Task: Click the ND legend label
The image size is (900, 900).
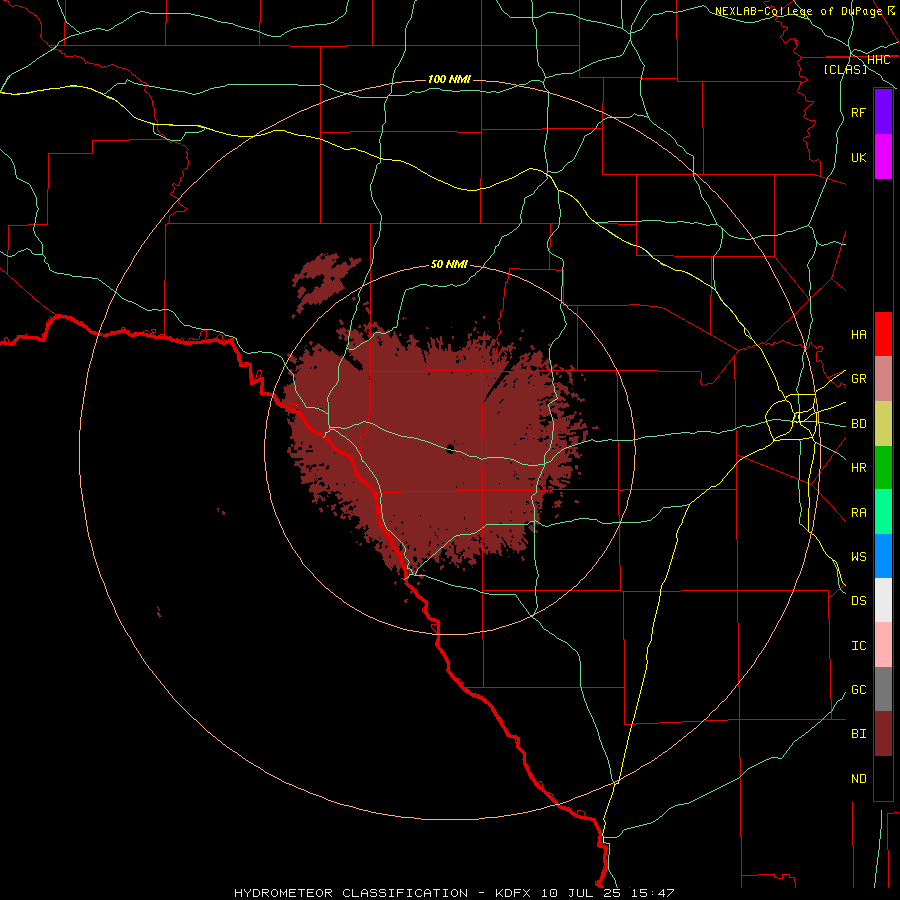Action: coord(858,779)
